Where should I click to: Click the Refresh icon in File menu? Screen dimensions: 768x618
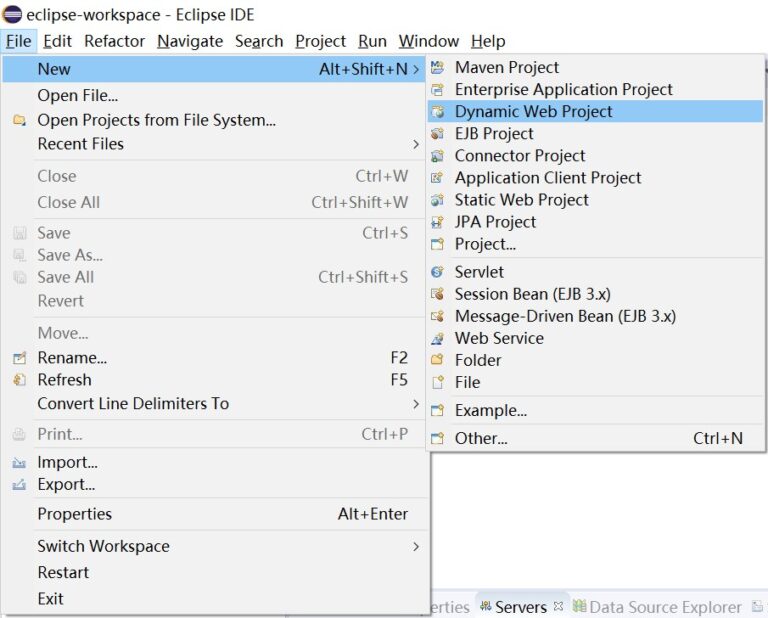click(x=20, y=380)
